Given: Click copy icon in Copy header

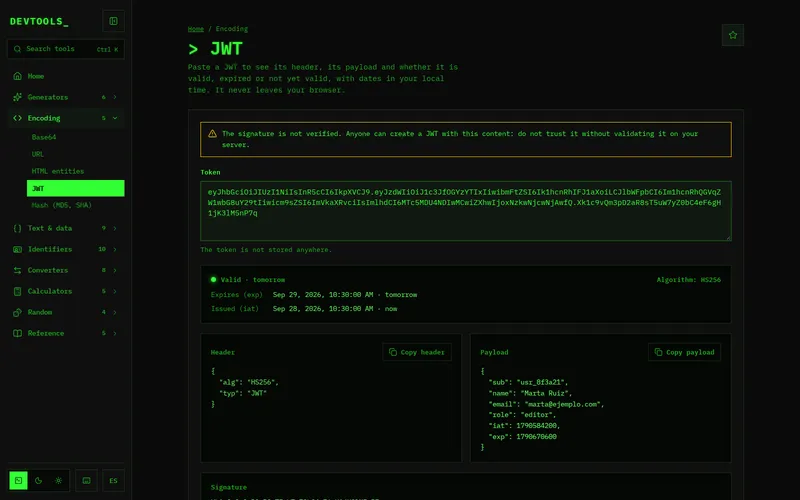Looking at the screenshot, I should 393,352.
